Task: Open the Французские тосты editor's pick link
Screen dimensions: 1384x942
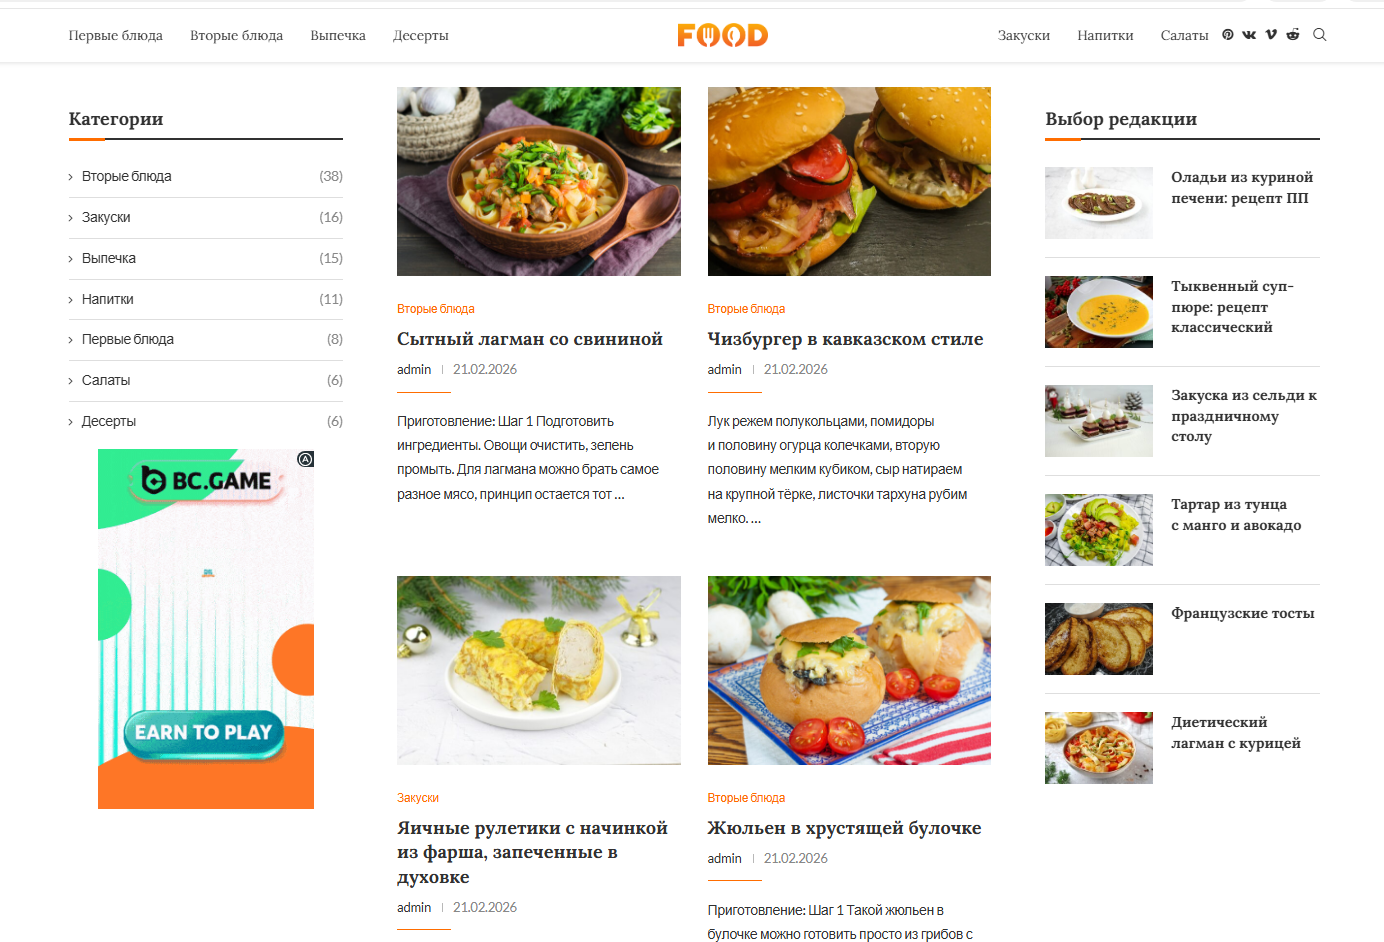Action: point(1243,613)
